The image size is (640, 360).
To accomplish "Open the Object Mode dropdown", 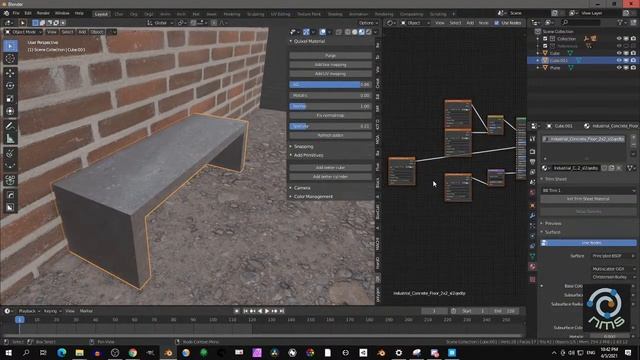I will tap(23, 32).
